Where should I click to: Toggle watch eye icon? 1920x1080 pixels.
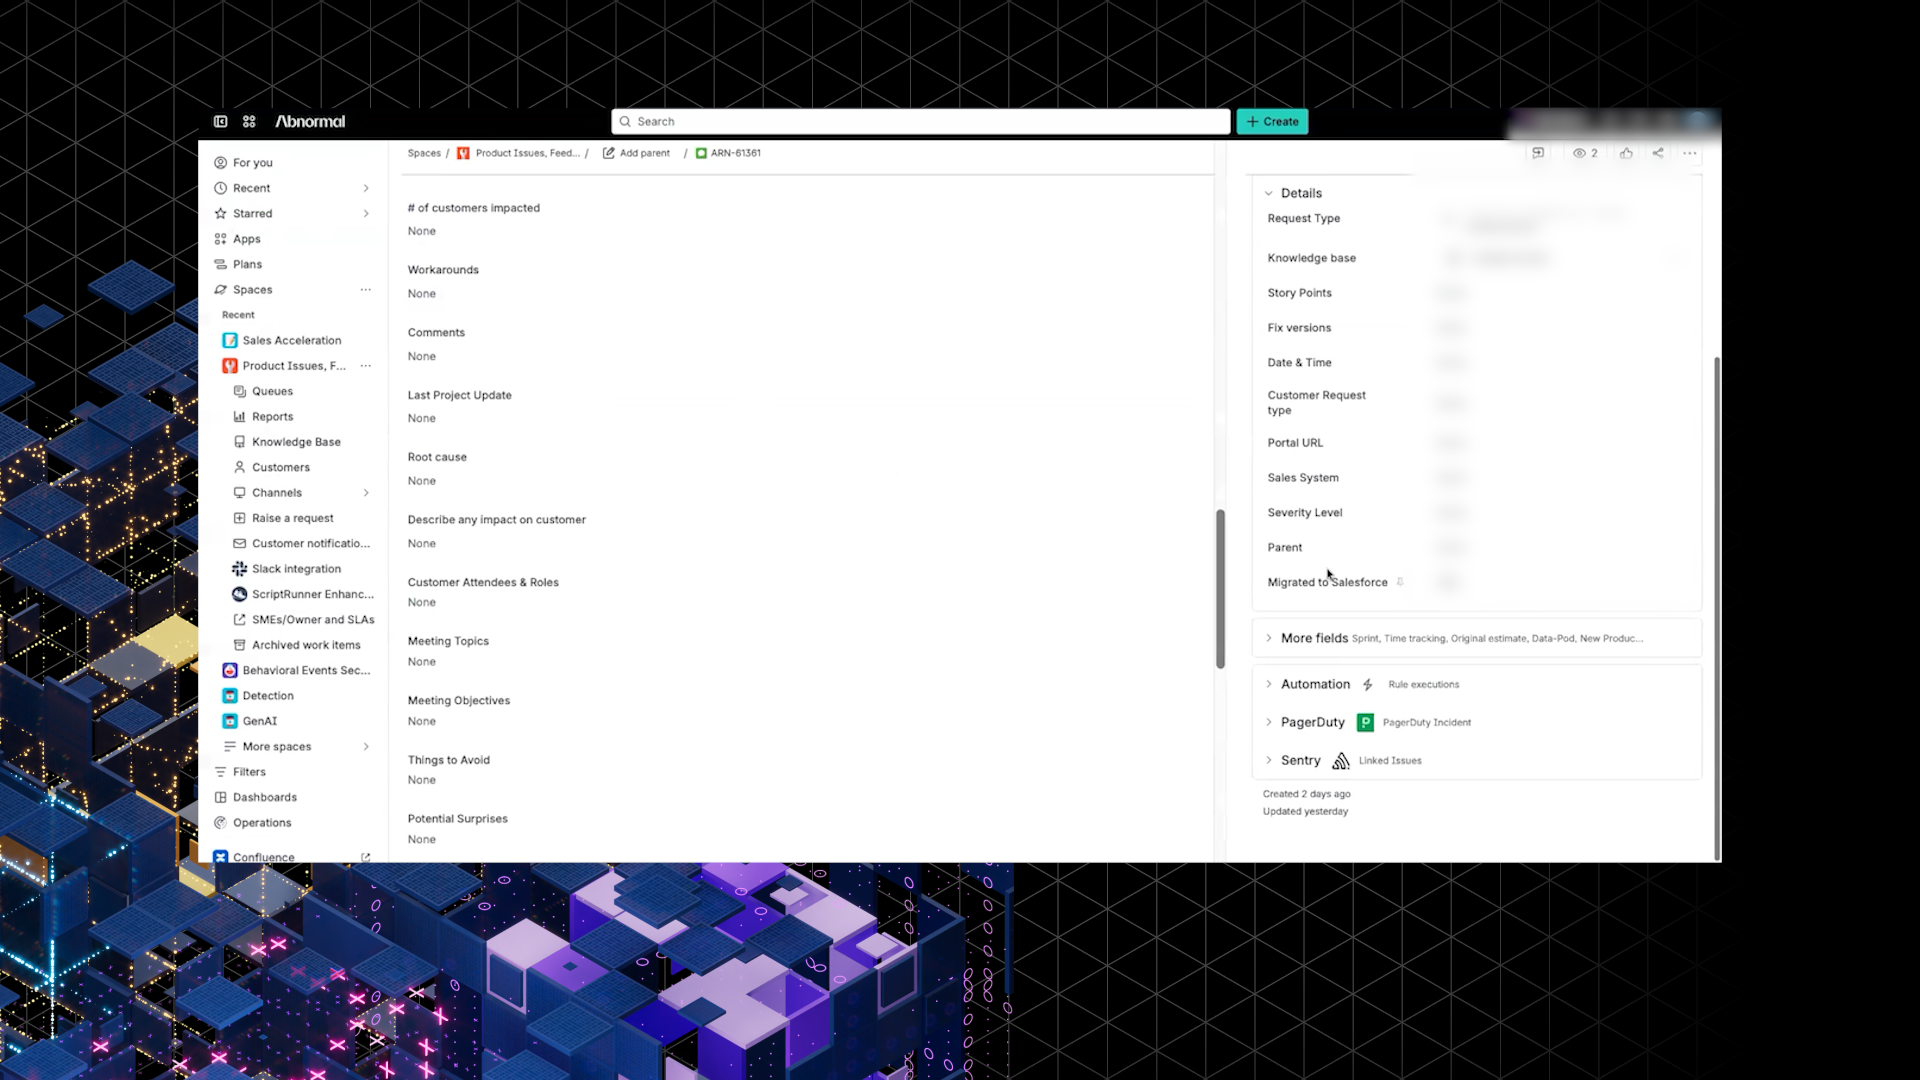click(1579, 153)
